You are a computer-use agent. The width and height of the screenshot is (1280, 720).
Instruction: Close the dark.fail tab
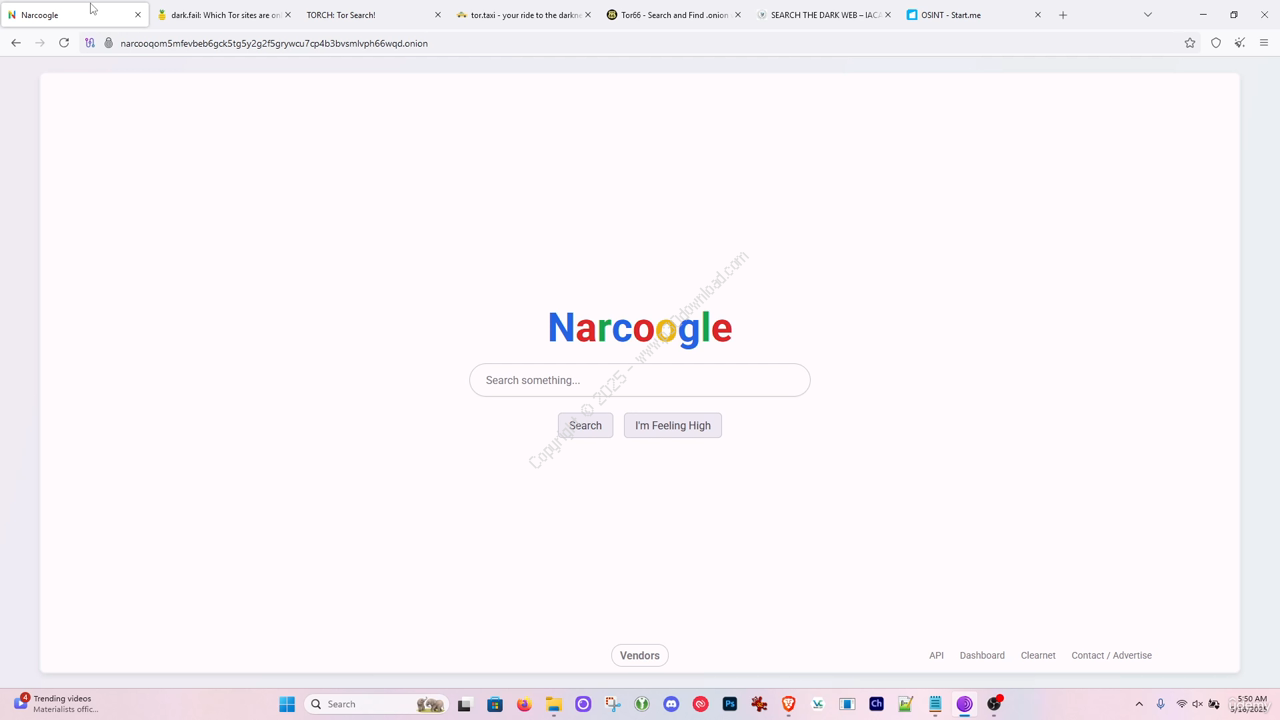point(288,15)
